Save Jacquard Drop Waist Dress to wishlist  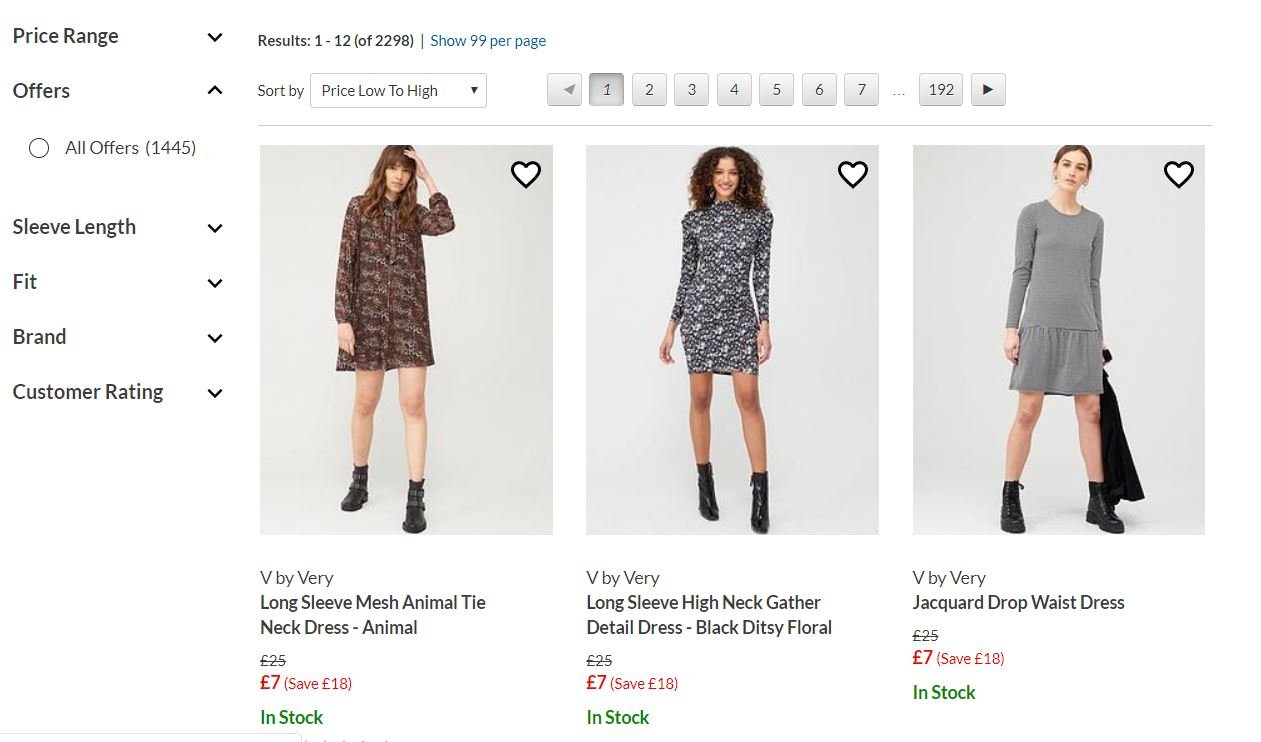(x=1178, y=175)
